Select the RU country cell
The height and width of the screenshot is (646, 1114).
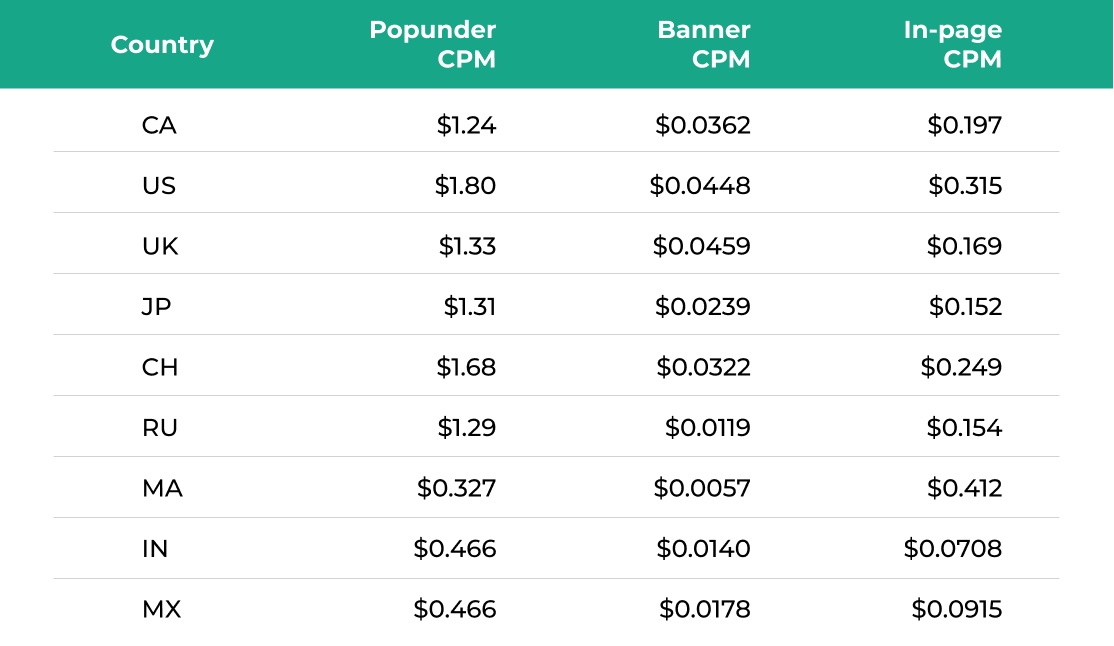[160, 428]
